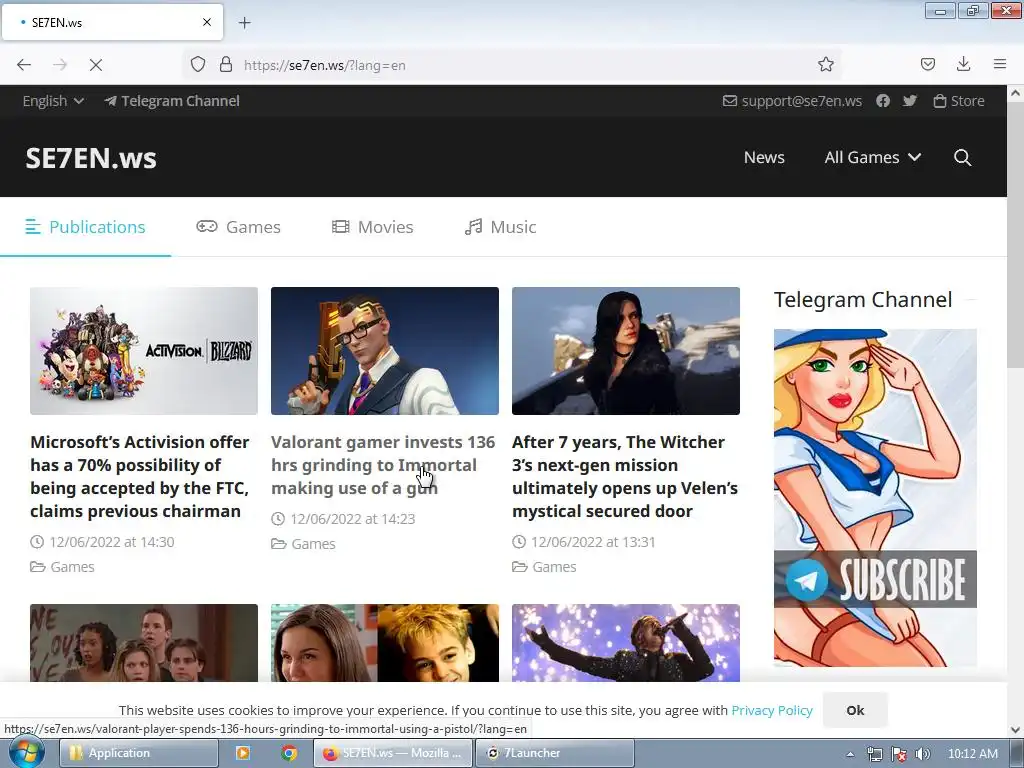Click the Telegram Subscribe banner image
This screenshot has width=1024, height=768.
click(875, 498)
